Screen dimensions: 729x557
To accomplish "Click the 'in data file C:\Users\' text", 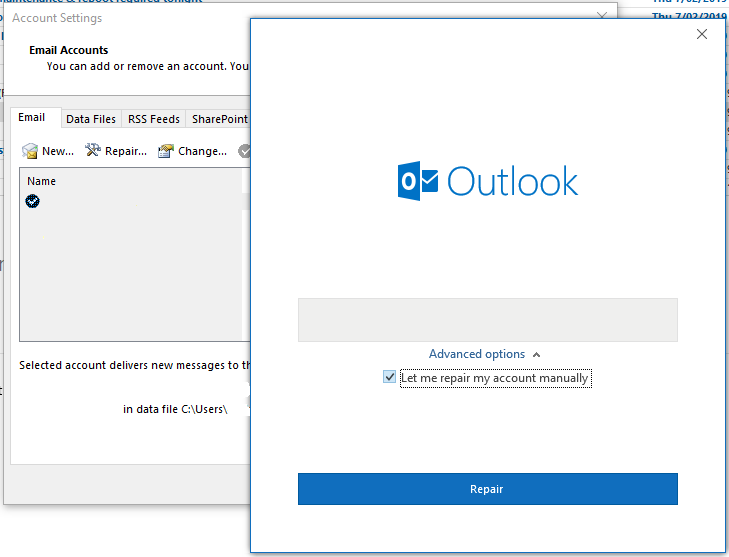I will click(175, 409).
